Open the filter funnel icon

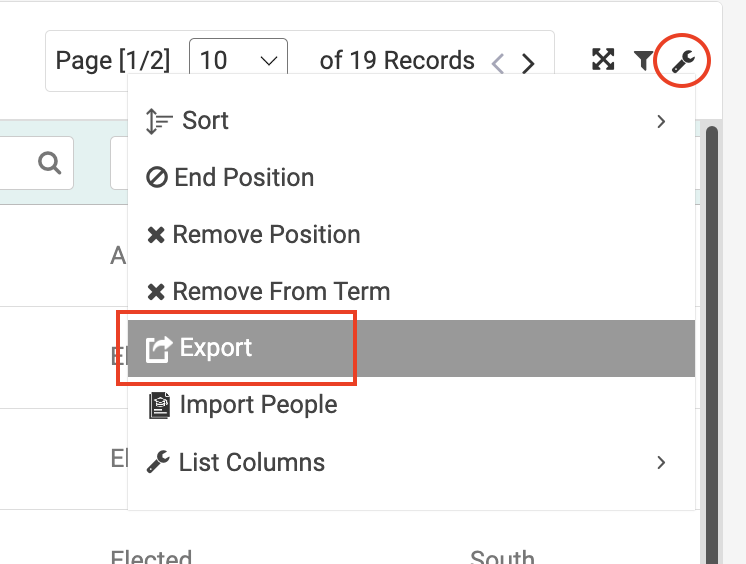[643, 60]
